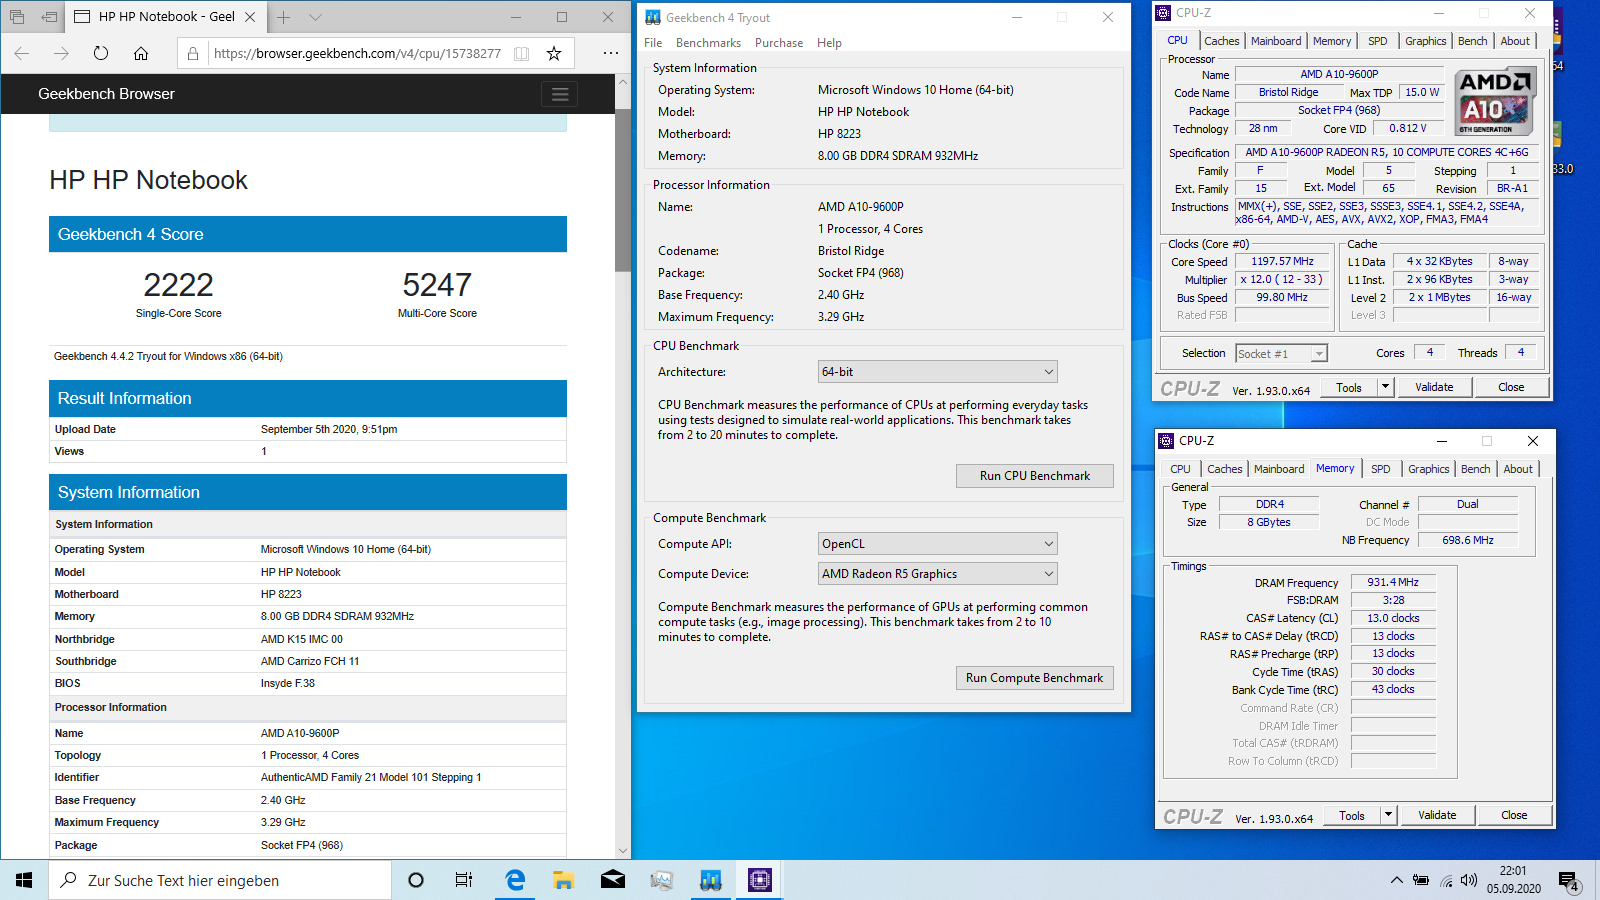Switch to Memory tab in upper CPU-Z
This screenshot has width=1600, height=900.
1332,41
